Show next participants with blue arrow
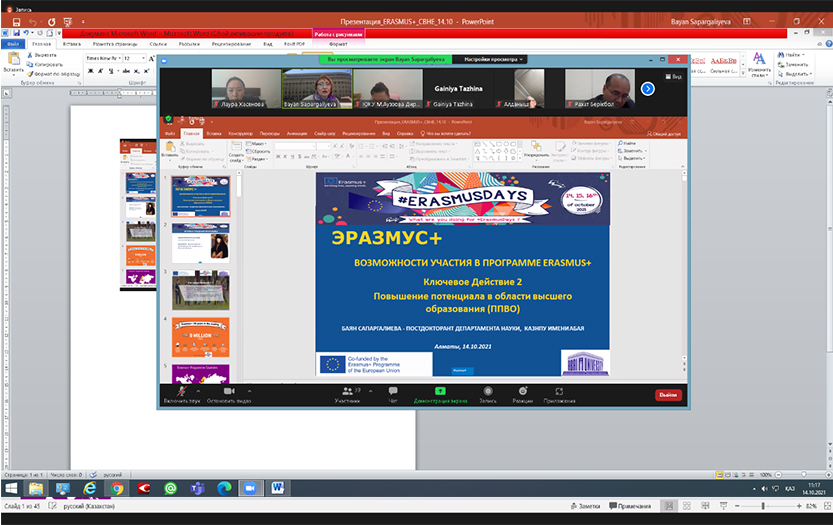 647,89
